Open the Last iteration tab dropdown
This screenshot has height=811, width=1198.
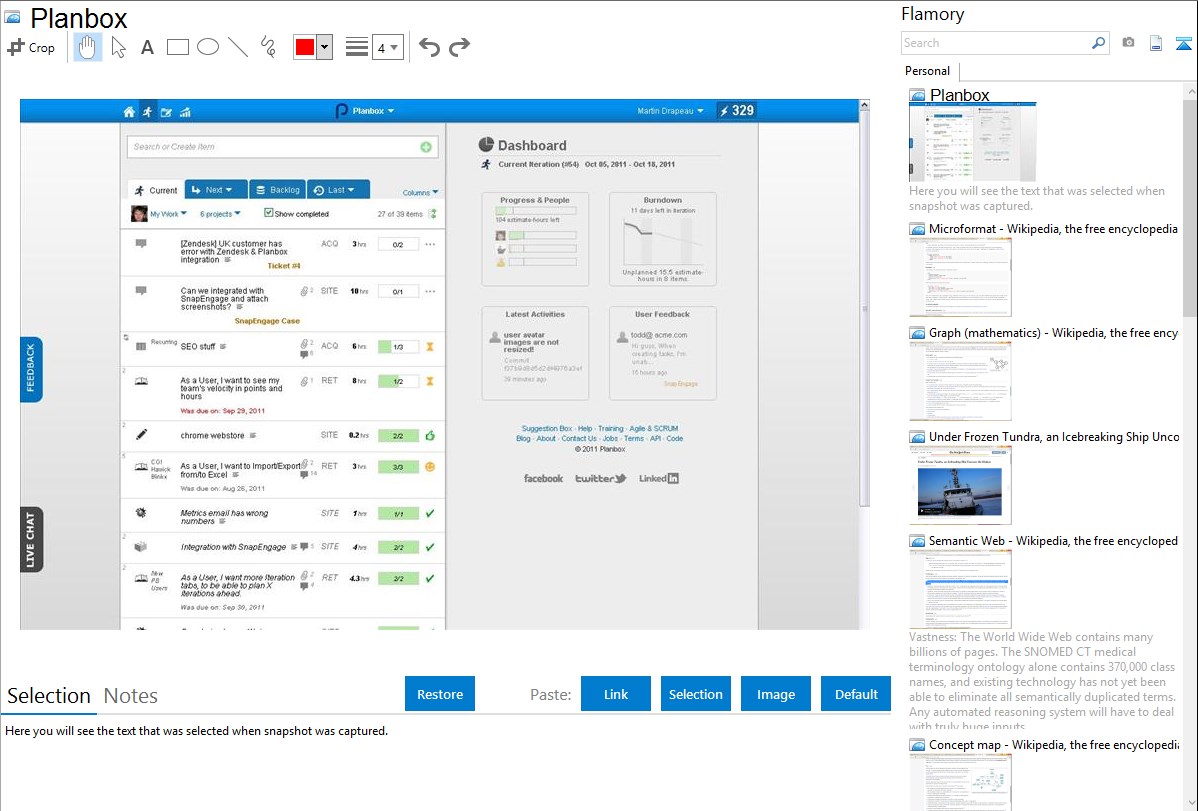(338, 190)
